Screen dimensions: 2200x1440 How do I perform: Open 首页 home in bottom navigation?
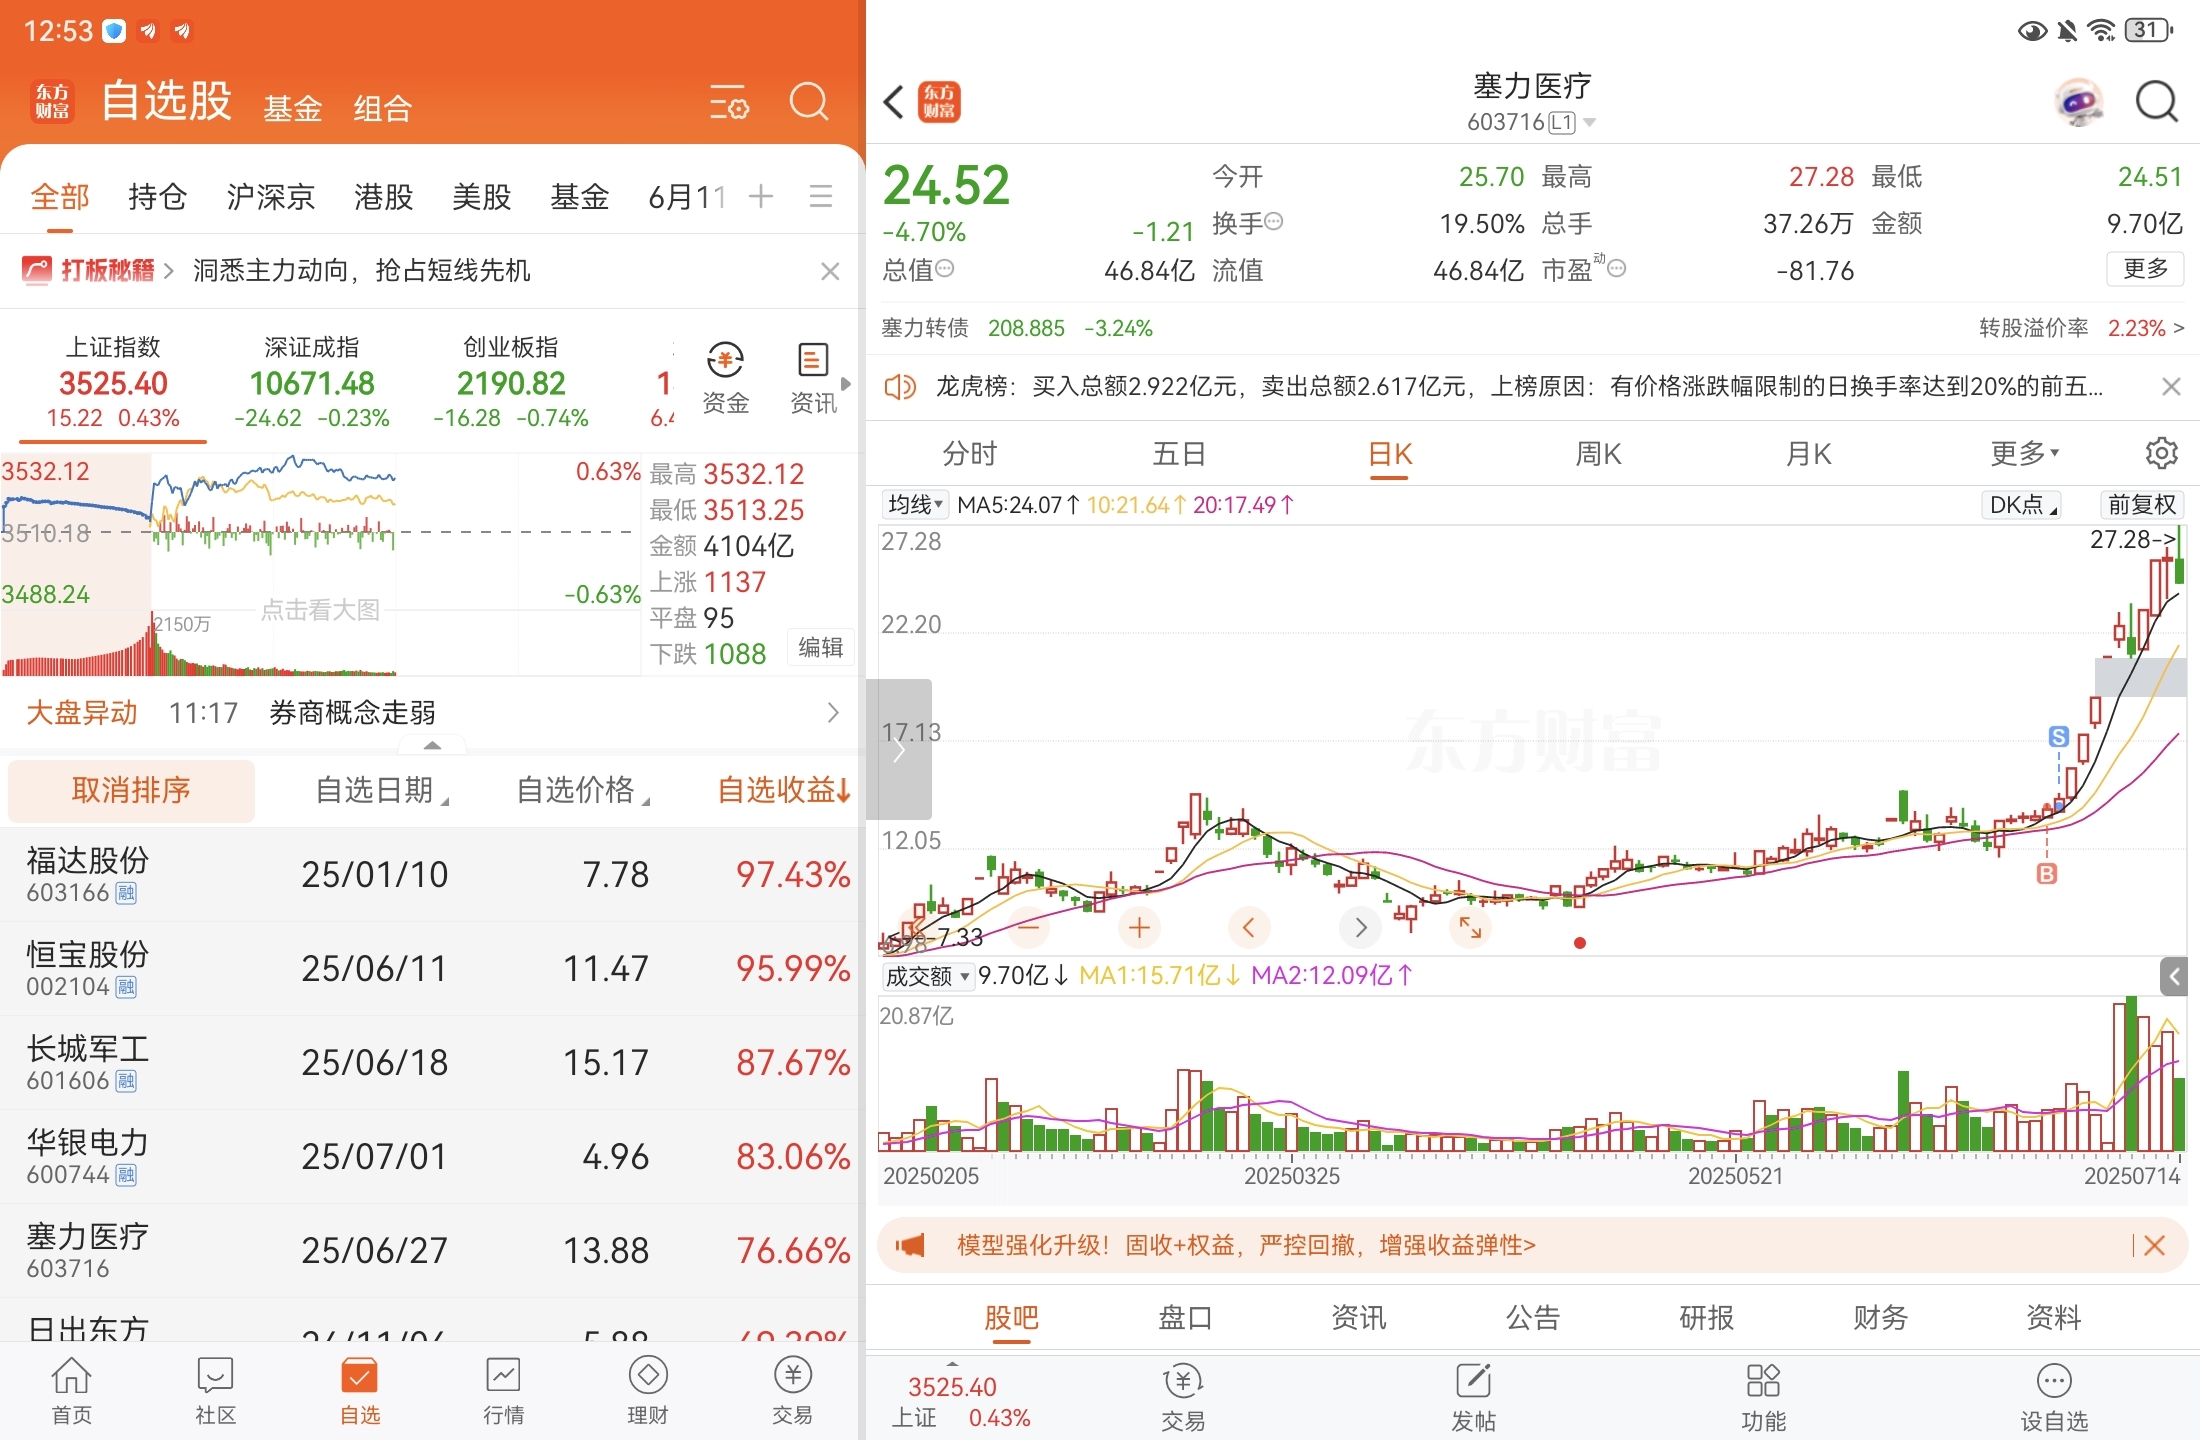point(72,1391)
